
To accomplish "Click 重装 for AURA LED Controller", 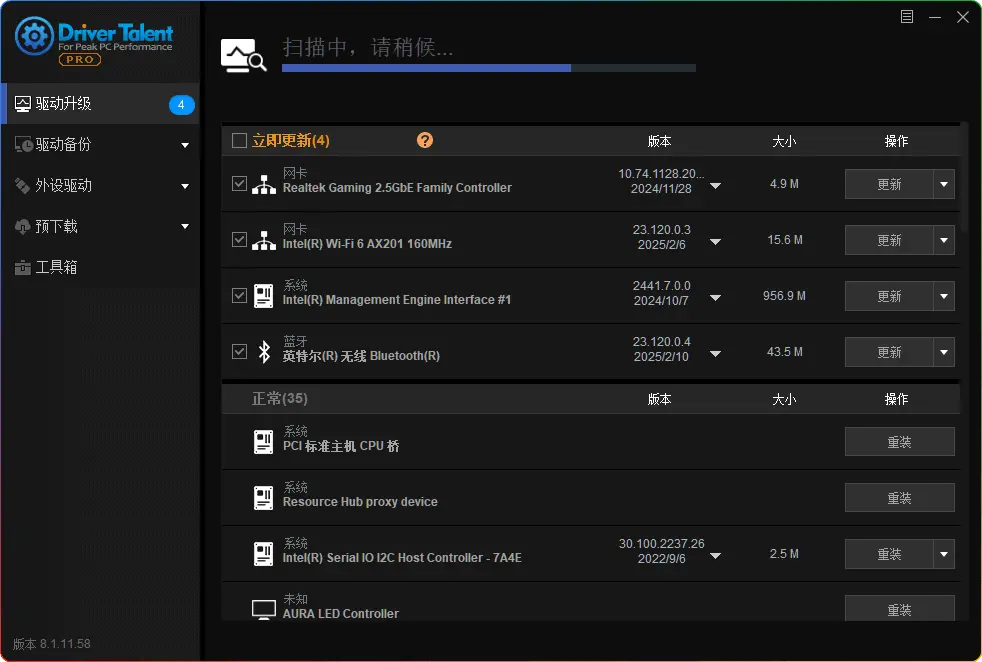I will click(899, 608).
